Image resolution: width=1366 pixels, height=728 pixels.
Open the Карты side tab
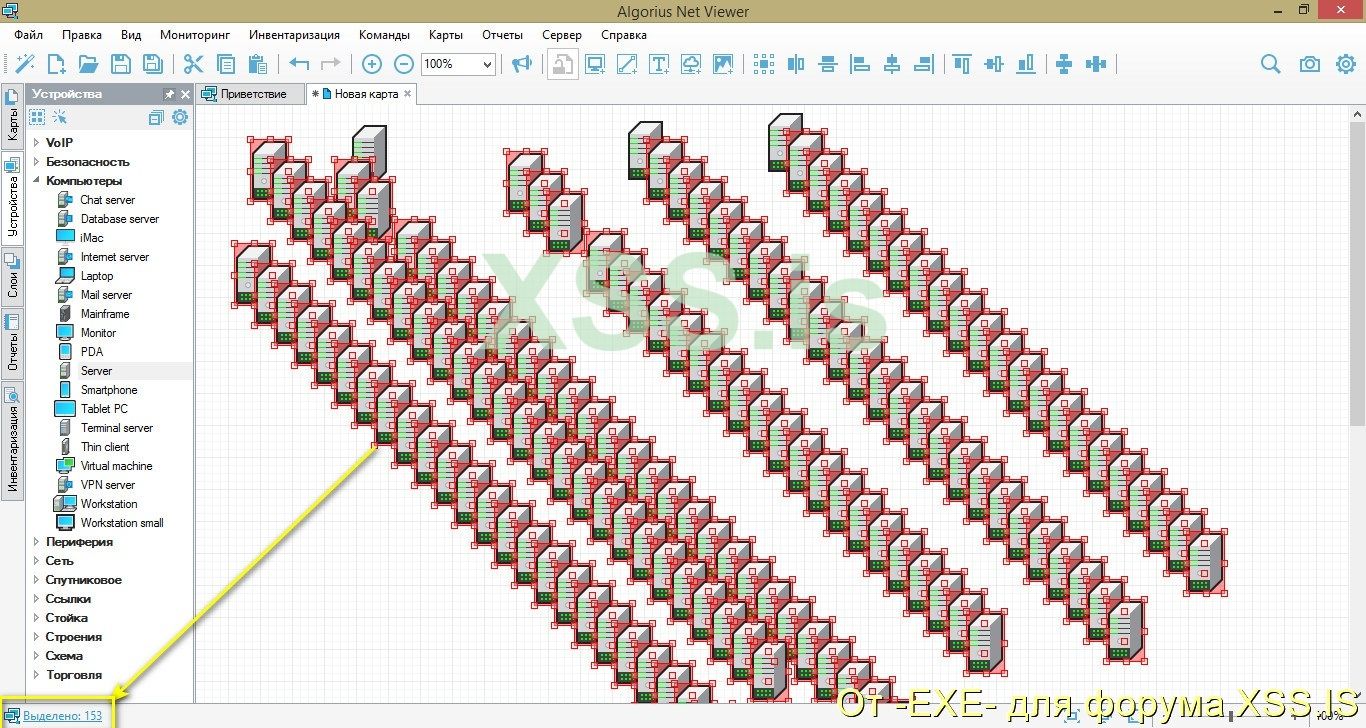(12, 117)
